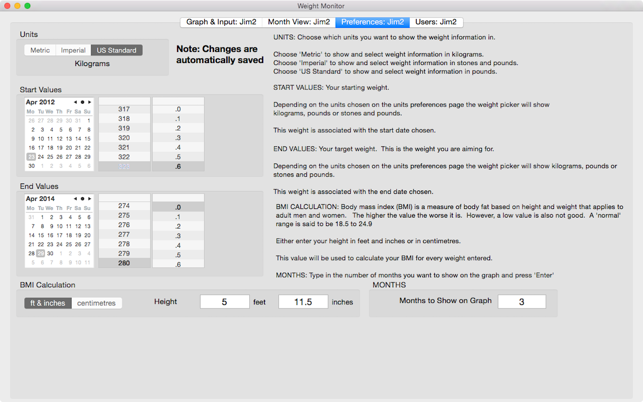This screenshot has width=643, height=402.
Task: Choose day 16 in Apr 2014 calendar
Action: pyautogui.click(x=50, y=235)
